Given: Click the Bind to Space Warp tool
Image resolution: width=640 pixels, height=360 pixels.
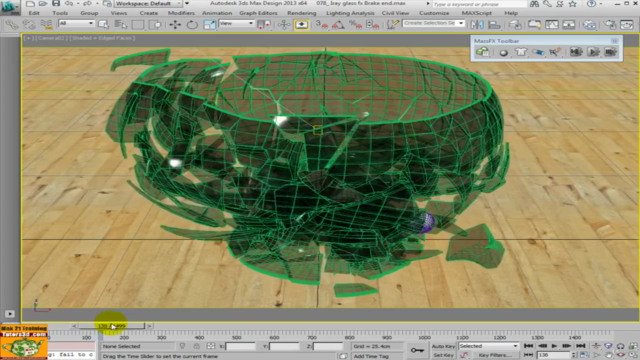Looking at the screenshot, I should [46, 24].
